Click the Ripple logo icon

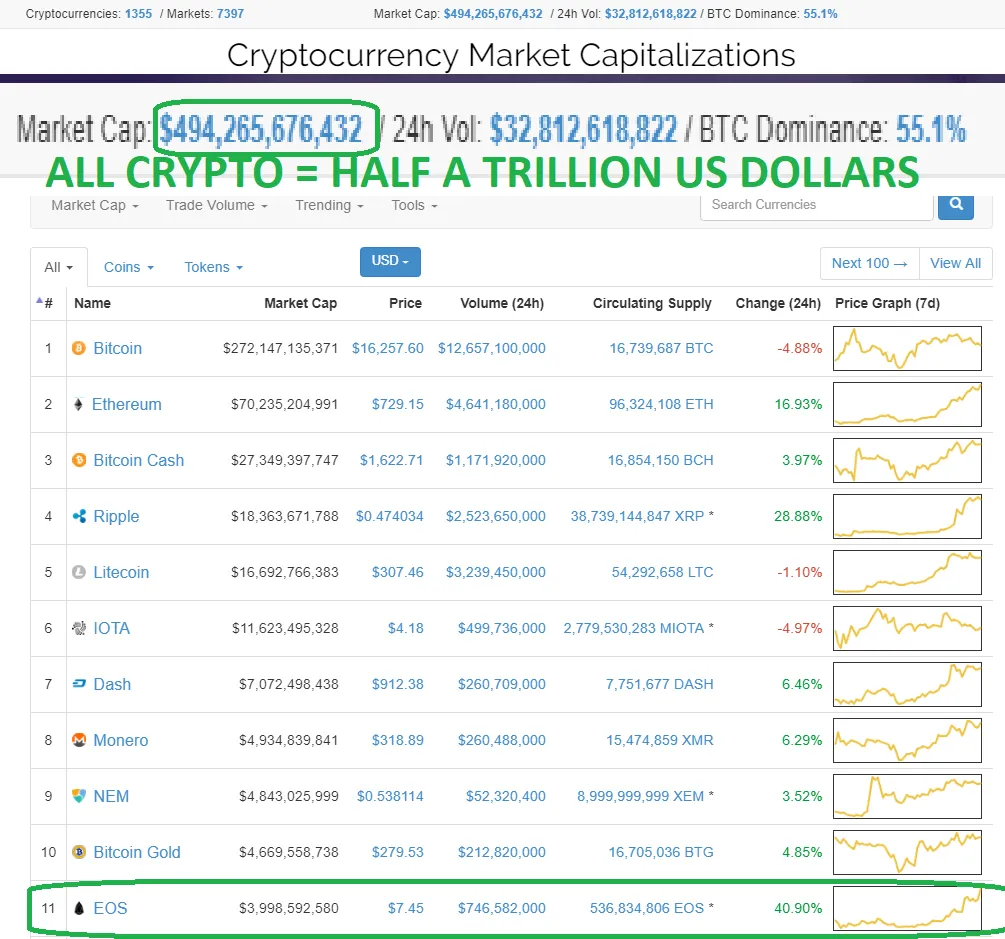[x=79, y=516]
